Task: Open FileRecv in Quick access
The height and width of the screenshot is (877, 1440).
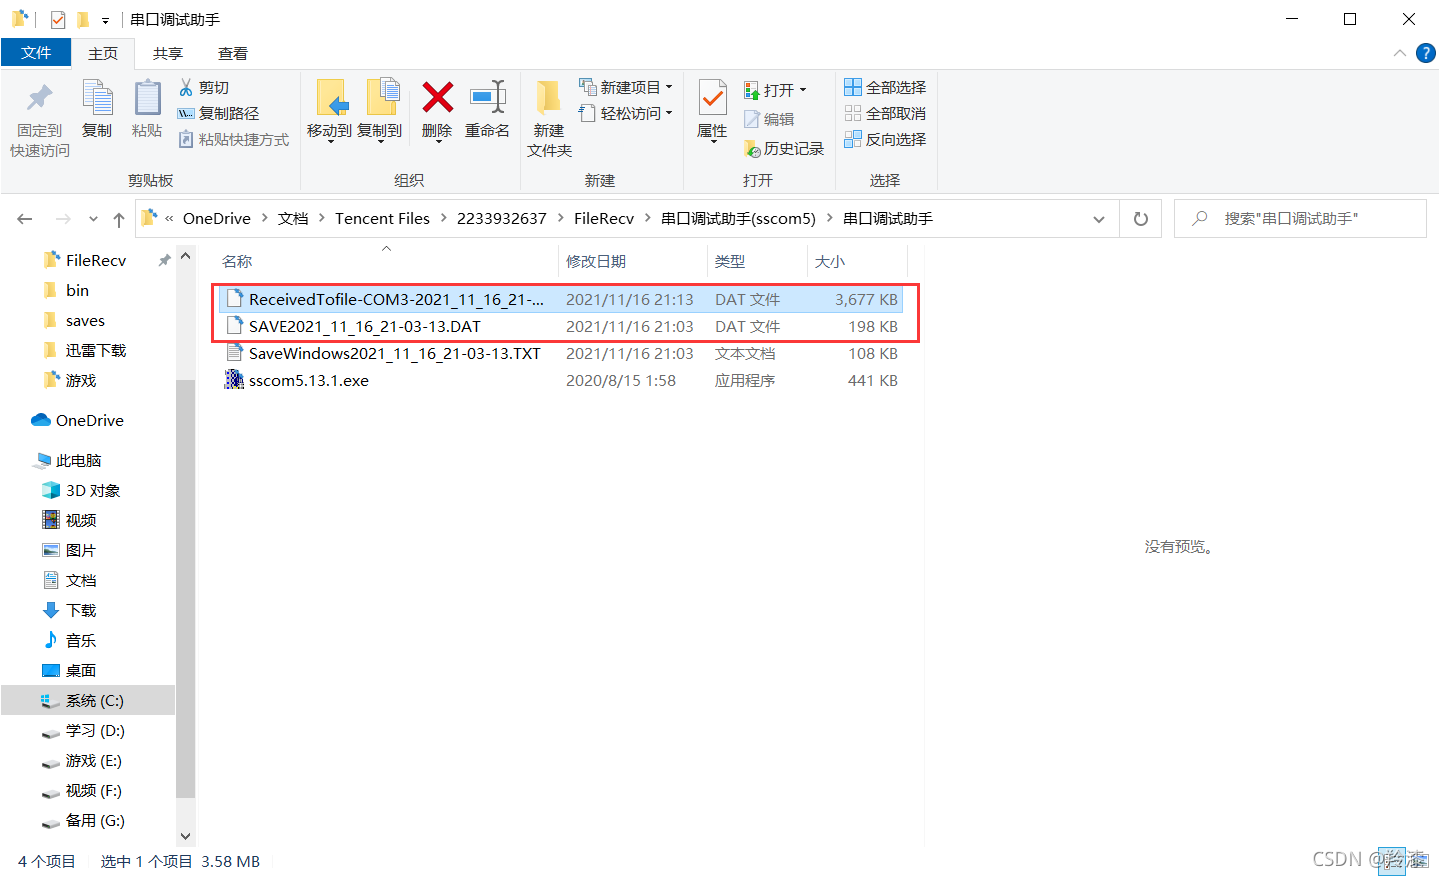Action: click(x=86, y=260)
